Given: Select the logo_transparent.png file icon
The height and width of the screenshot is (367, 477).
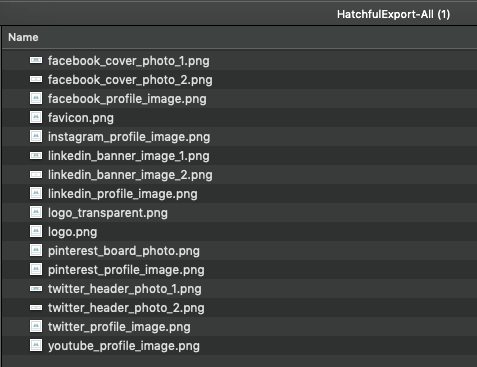Looking at the screenshot, I should 36,212.
